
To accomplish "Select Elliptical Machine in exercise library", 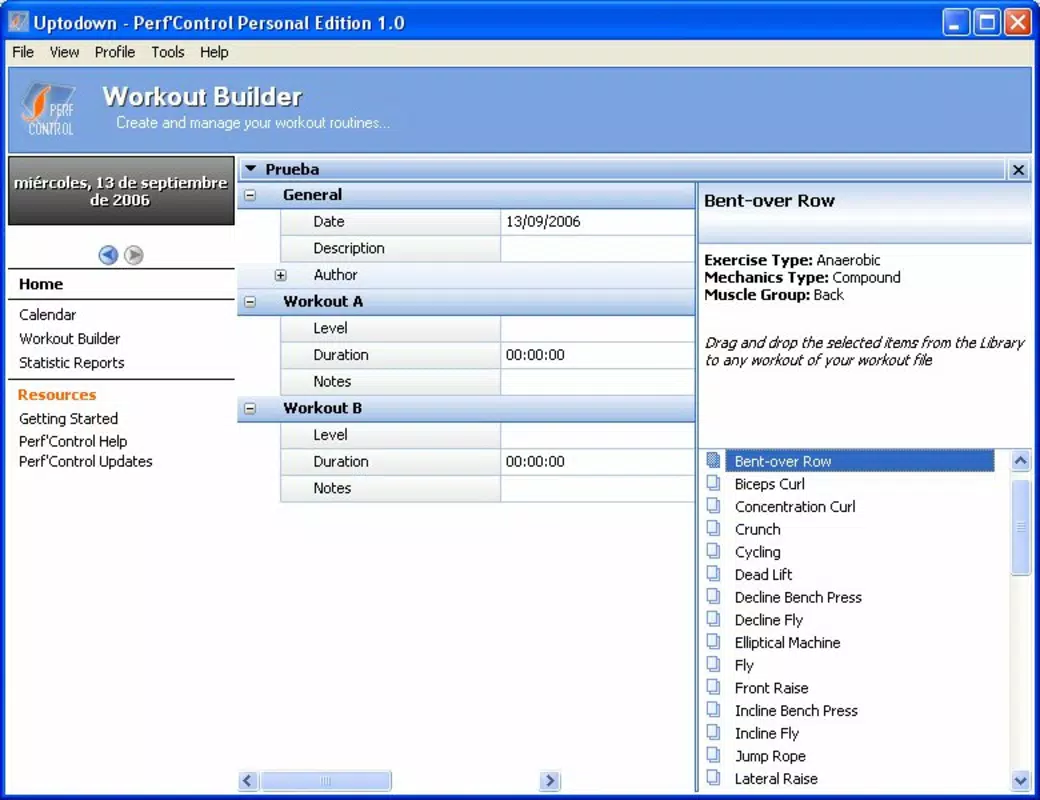I will pyautogui.click(x=787, y=642).
